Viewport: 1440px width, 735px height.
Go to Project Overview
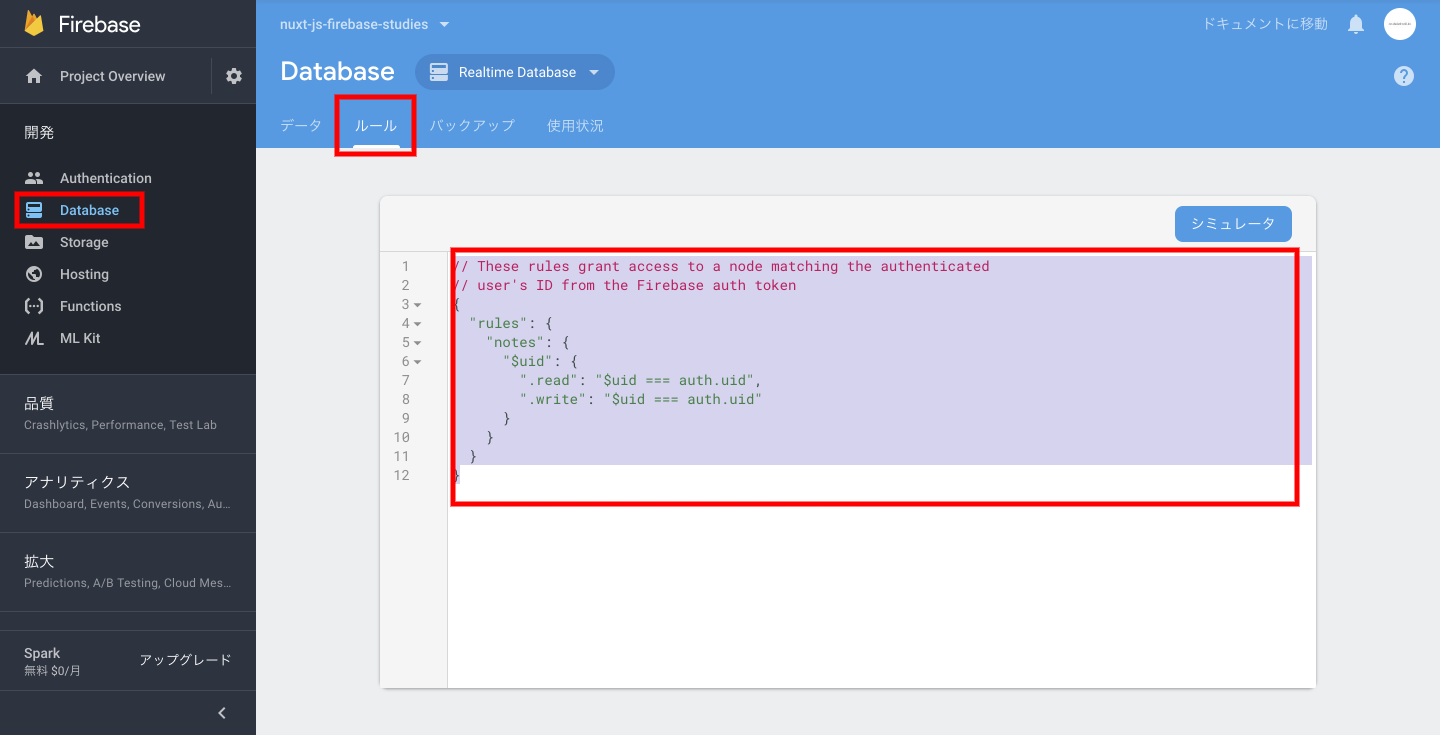coord(113,76)
